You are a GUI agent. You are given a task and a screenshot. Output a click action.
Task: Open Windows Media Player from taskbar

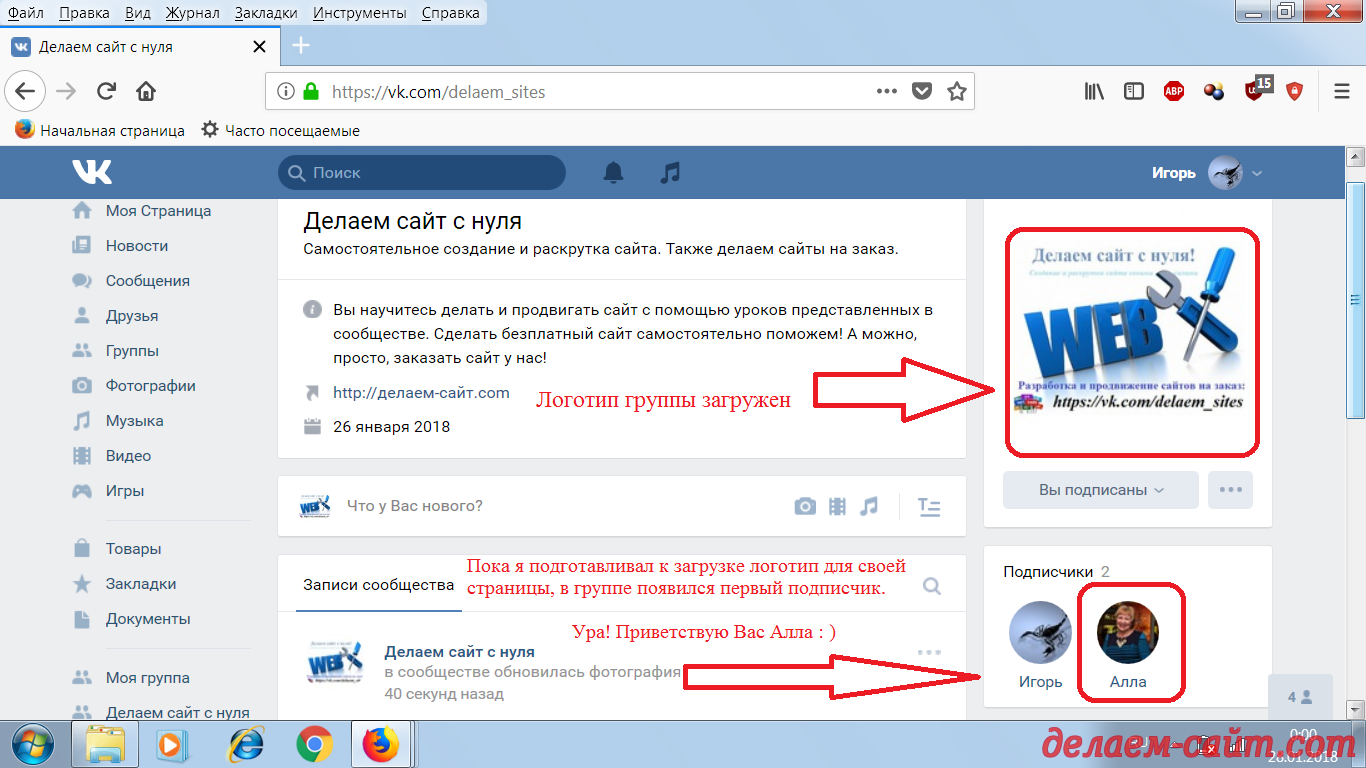pyautogui.click(x=174, y=745)
